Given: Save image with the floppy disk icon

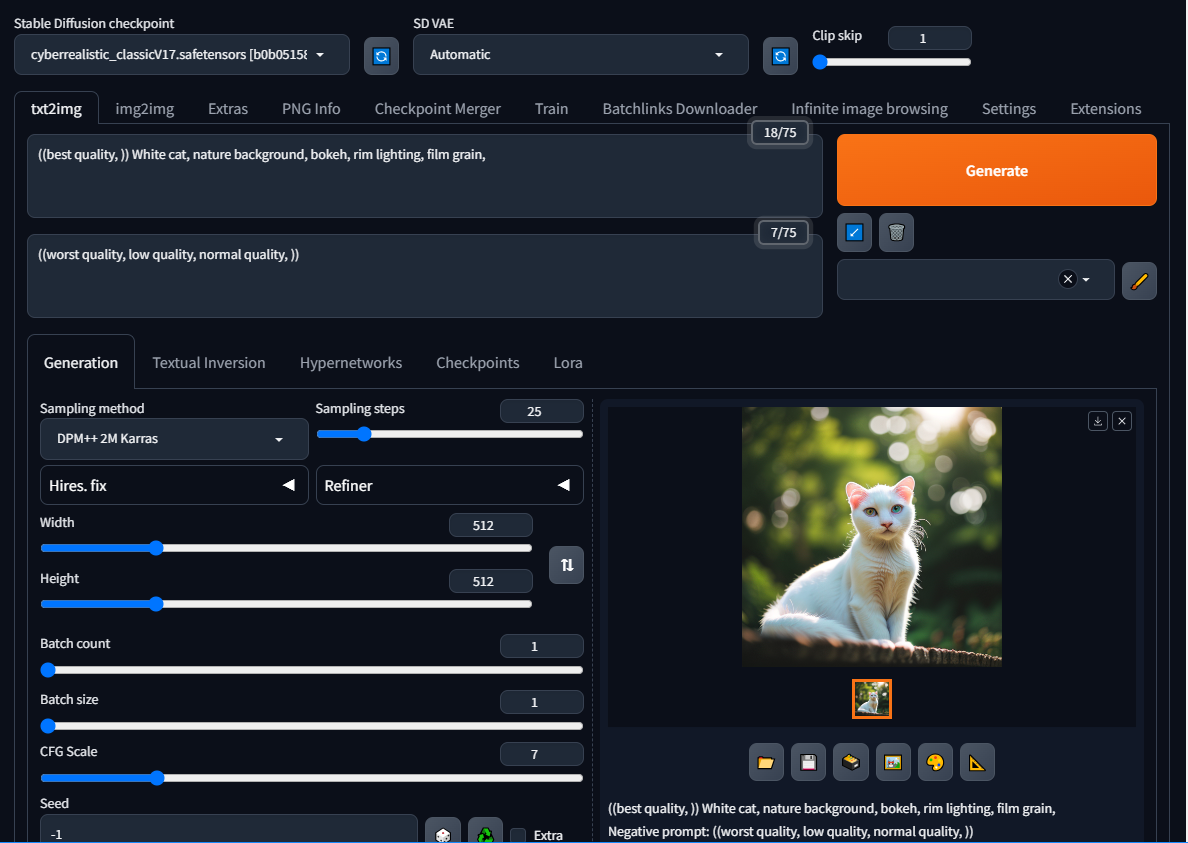Looking at the screenshot, I should (x=808, y=762).
